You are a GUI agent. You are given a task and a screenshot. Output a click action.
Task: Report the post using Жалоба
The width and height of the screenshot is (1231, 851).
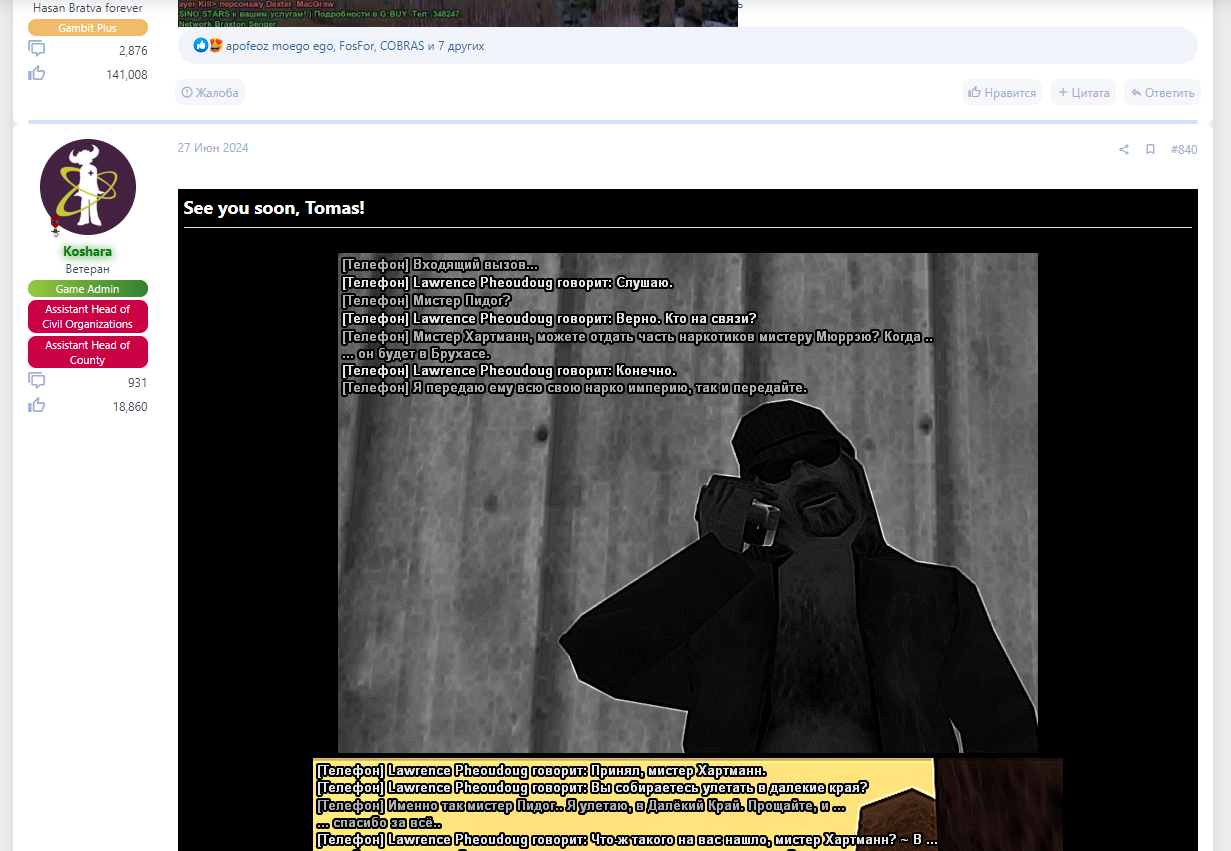pyautogui.click(x=210, y=93)
